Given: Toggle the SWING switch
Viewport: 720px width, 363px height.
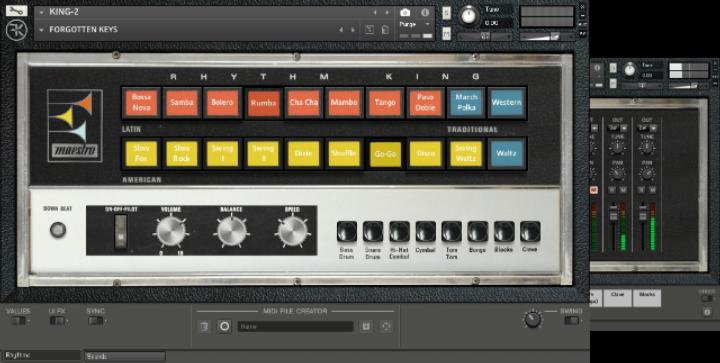Looking at the screenshot, I should [x=572, y=320].
